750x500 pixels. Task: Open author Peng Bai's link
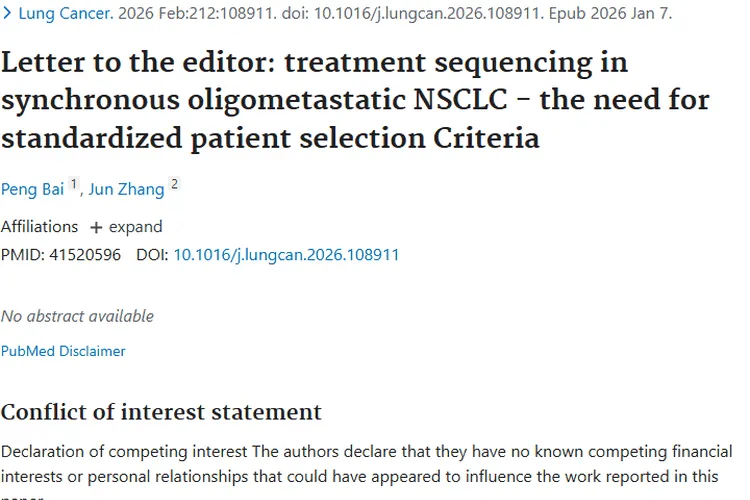(x=32, y=189)
